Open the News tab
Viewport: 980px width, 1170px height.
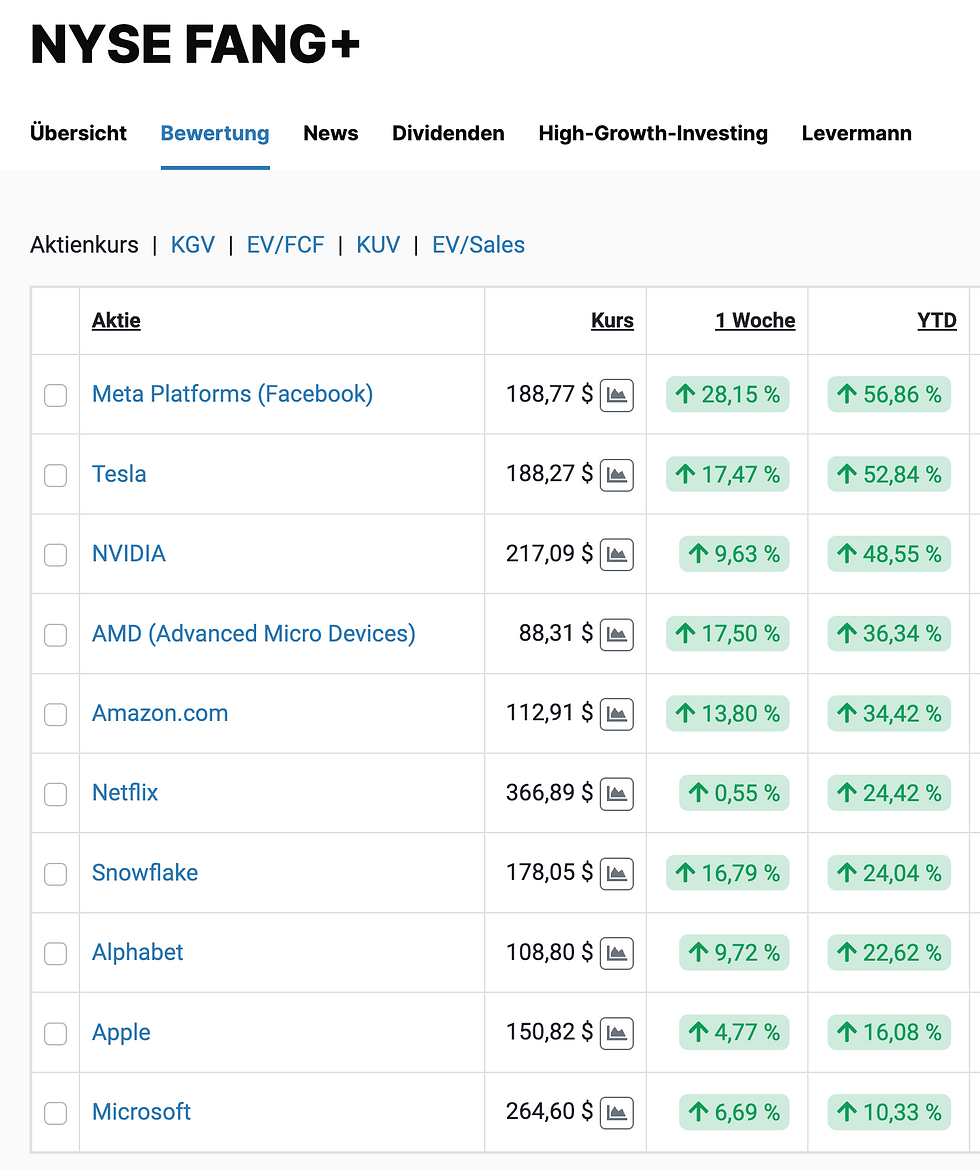[x=331, y=133]
